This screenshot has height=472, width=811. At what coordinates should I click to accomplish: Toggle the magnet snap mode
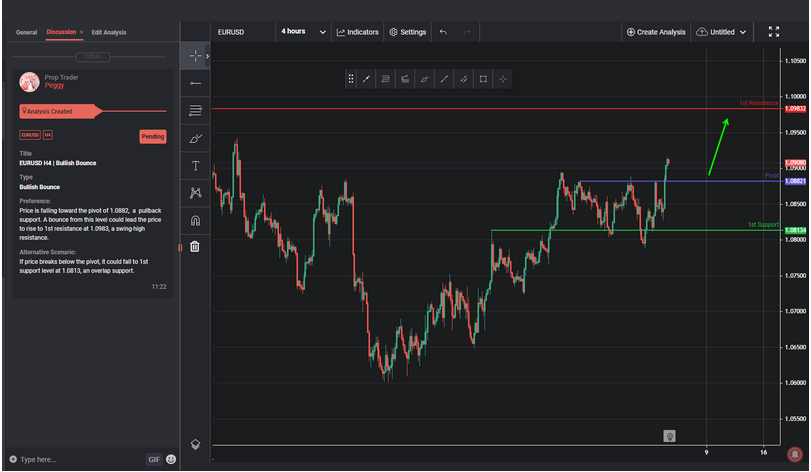195,221
